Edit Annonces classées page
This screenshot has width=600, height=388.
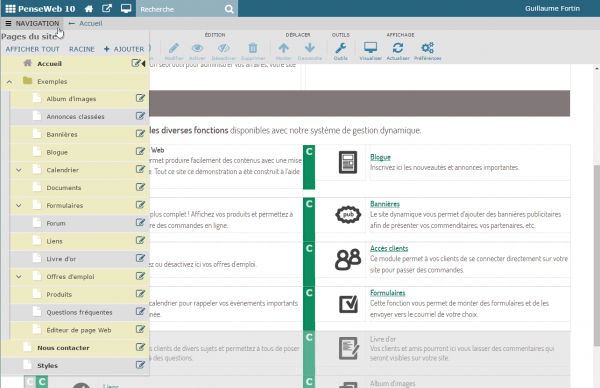tap(140, 116)
